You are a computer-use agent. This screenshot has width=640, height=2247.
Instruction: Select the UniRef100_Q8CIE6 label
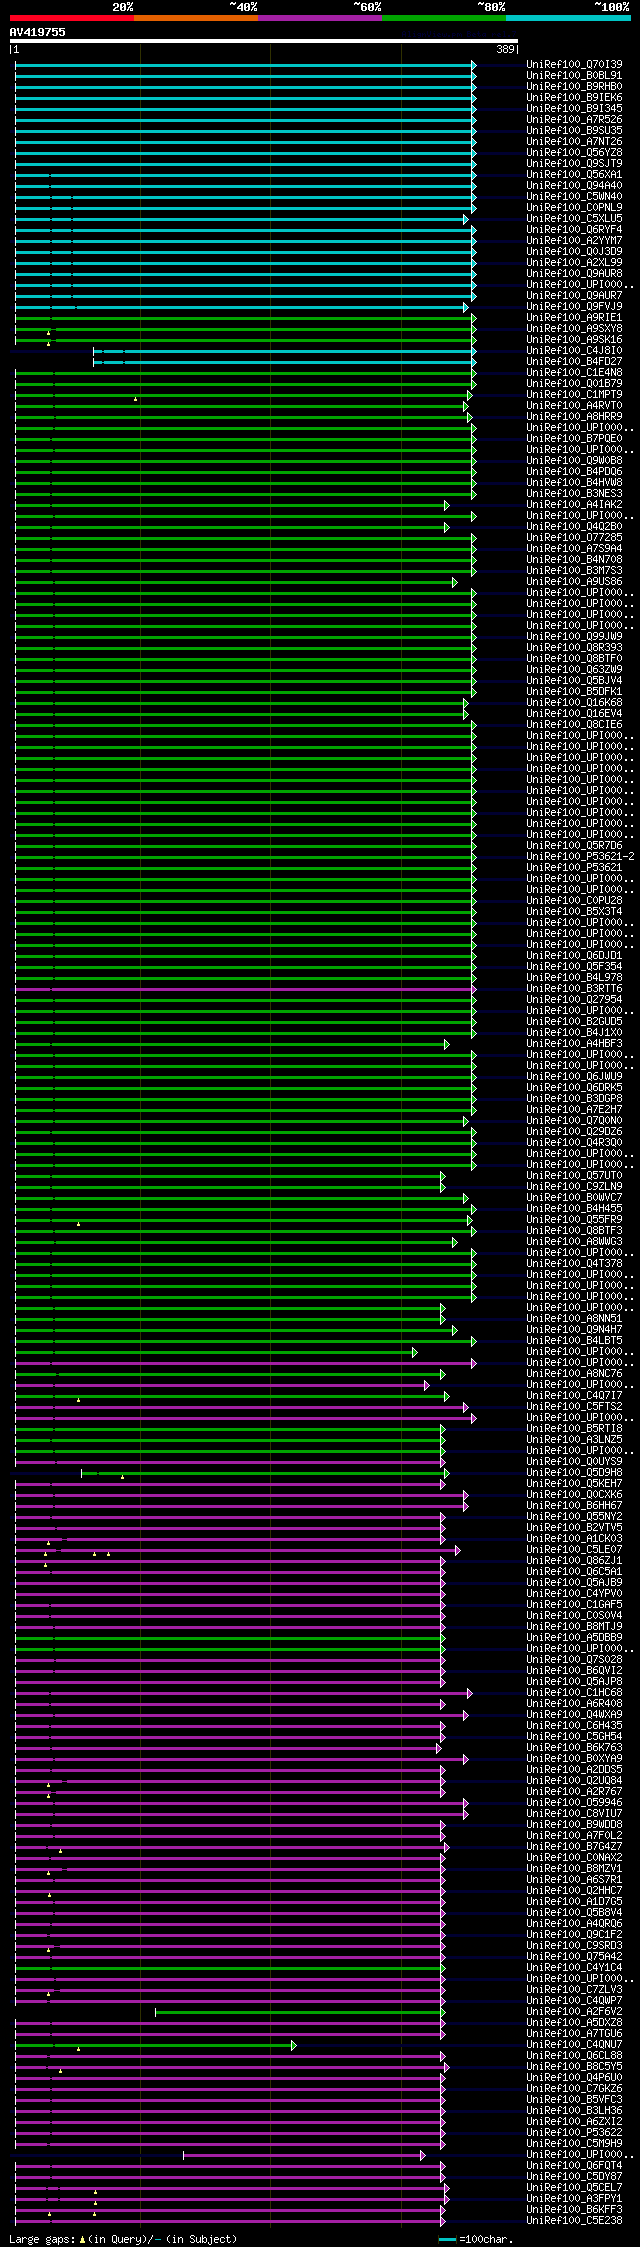pos(574,724)
